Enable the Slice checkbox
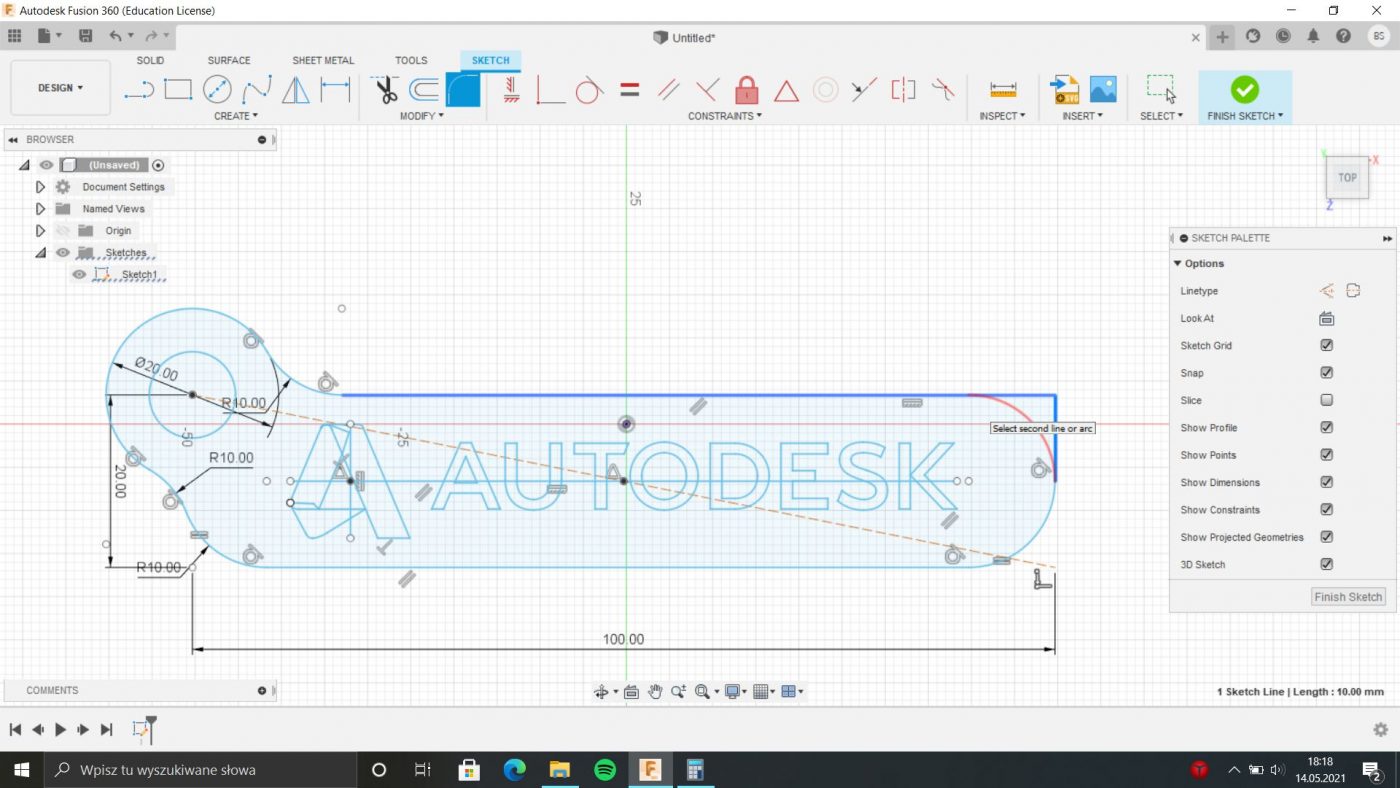 click(x=1326, y=400)
